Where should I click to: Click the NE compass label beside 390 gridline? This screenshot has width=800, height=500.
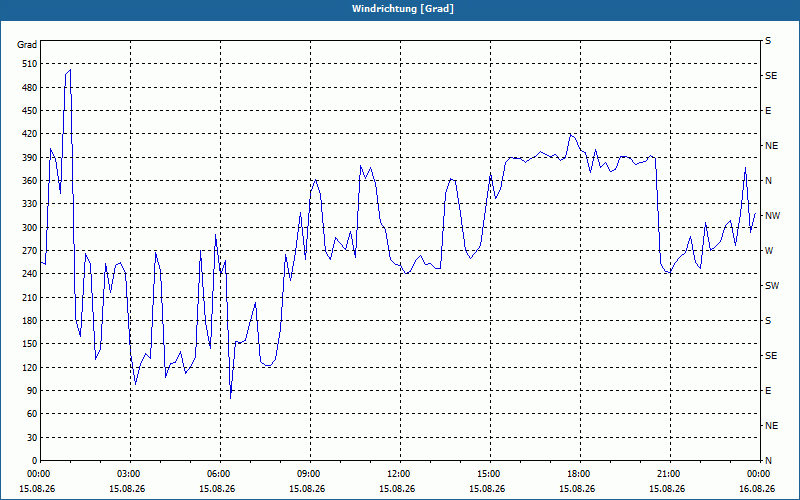[771, 146]
